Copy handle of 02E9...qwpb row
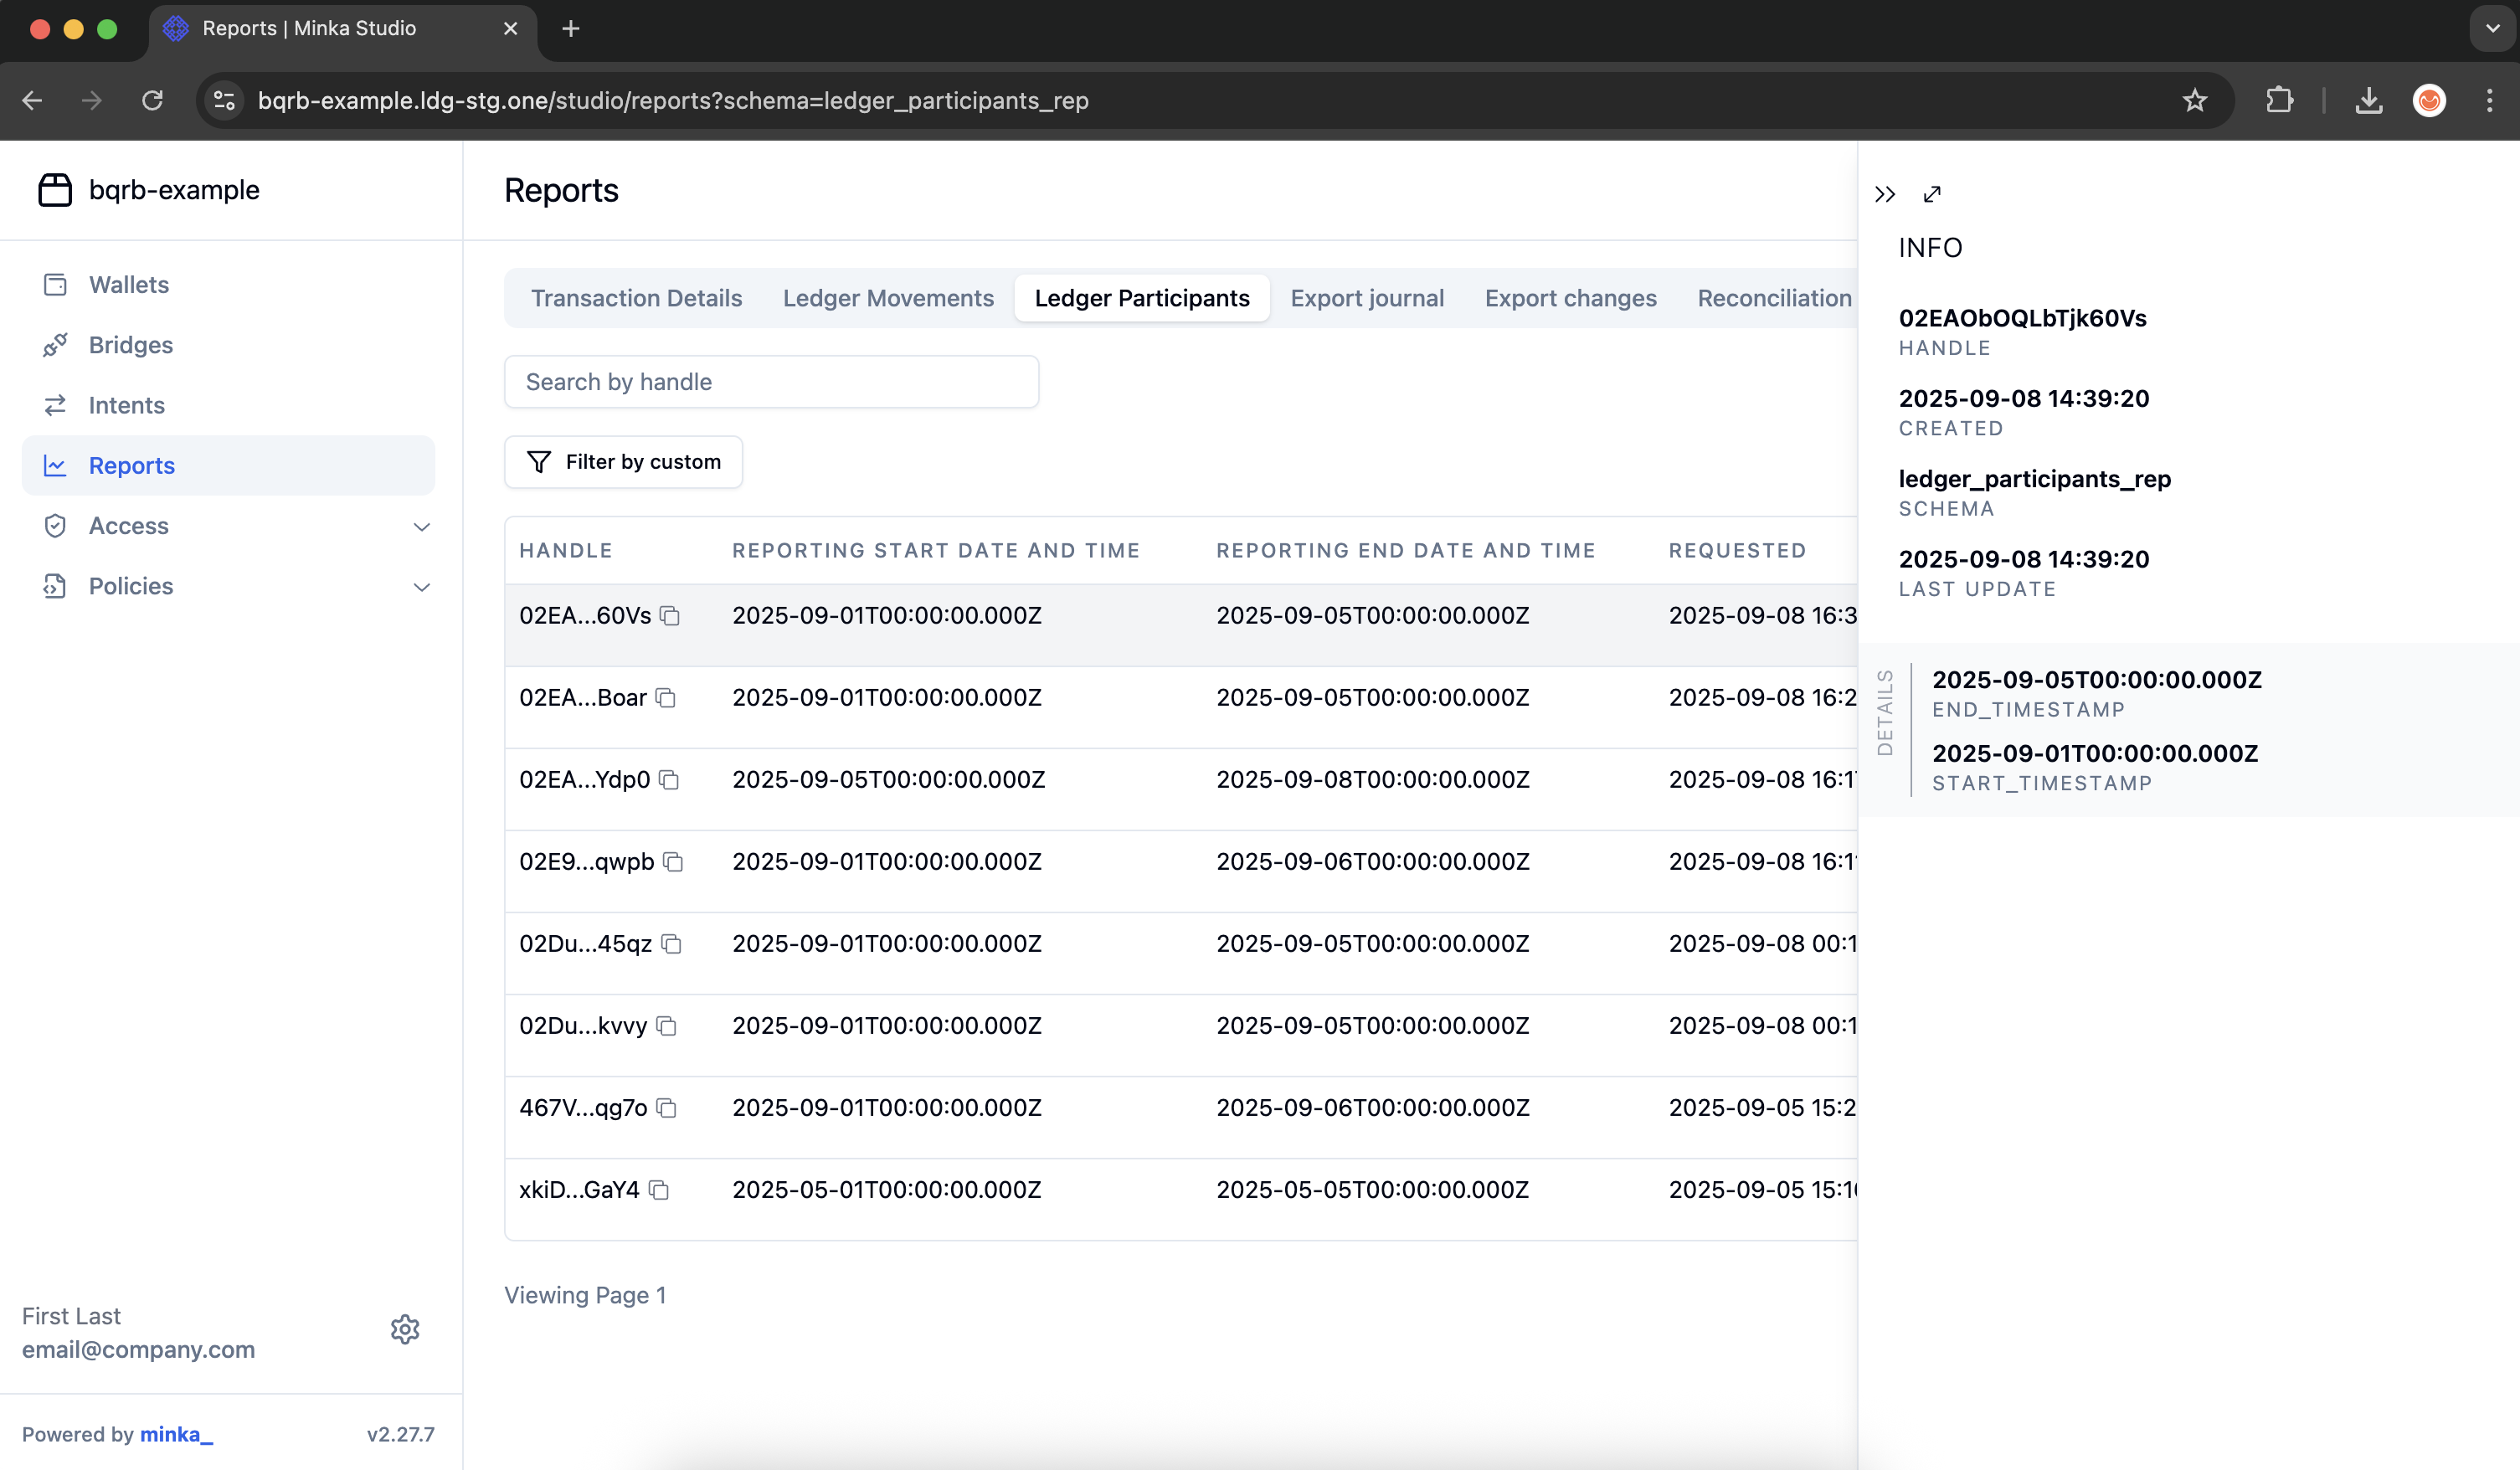2520x1470 pixels. pos(673,862)
